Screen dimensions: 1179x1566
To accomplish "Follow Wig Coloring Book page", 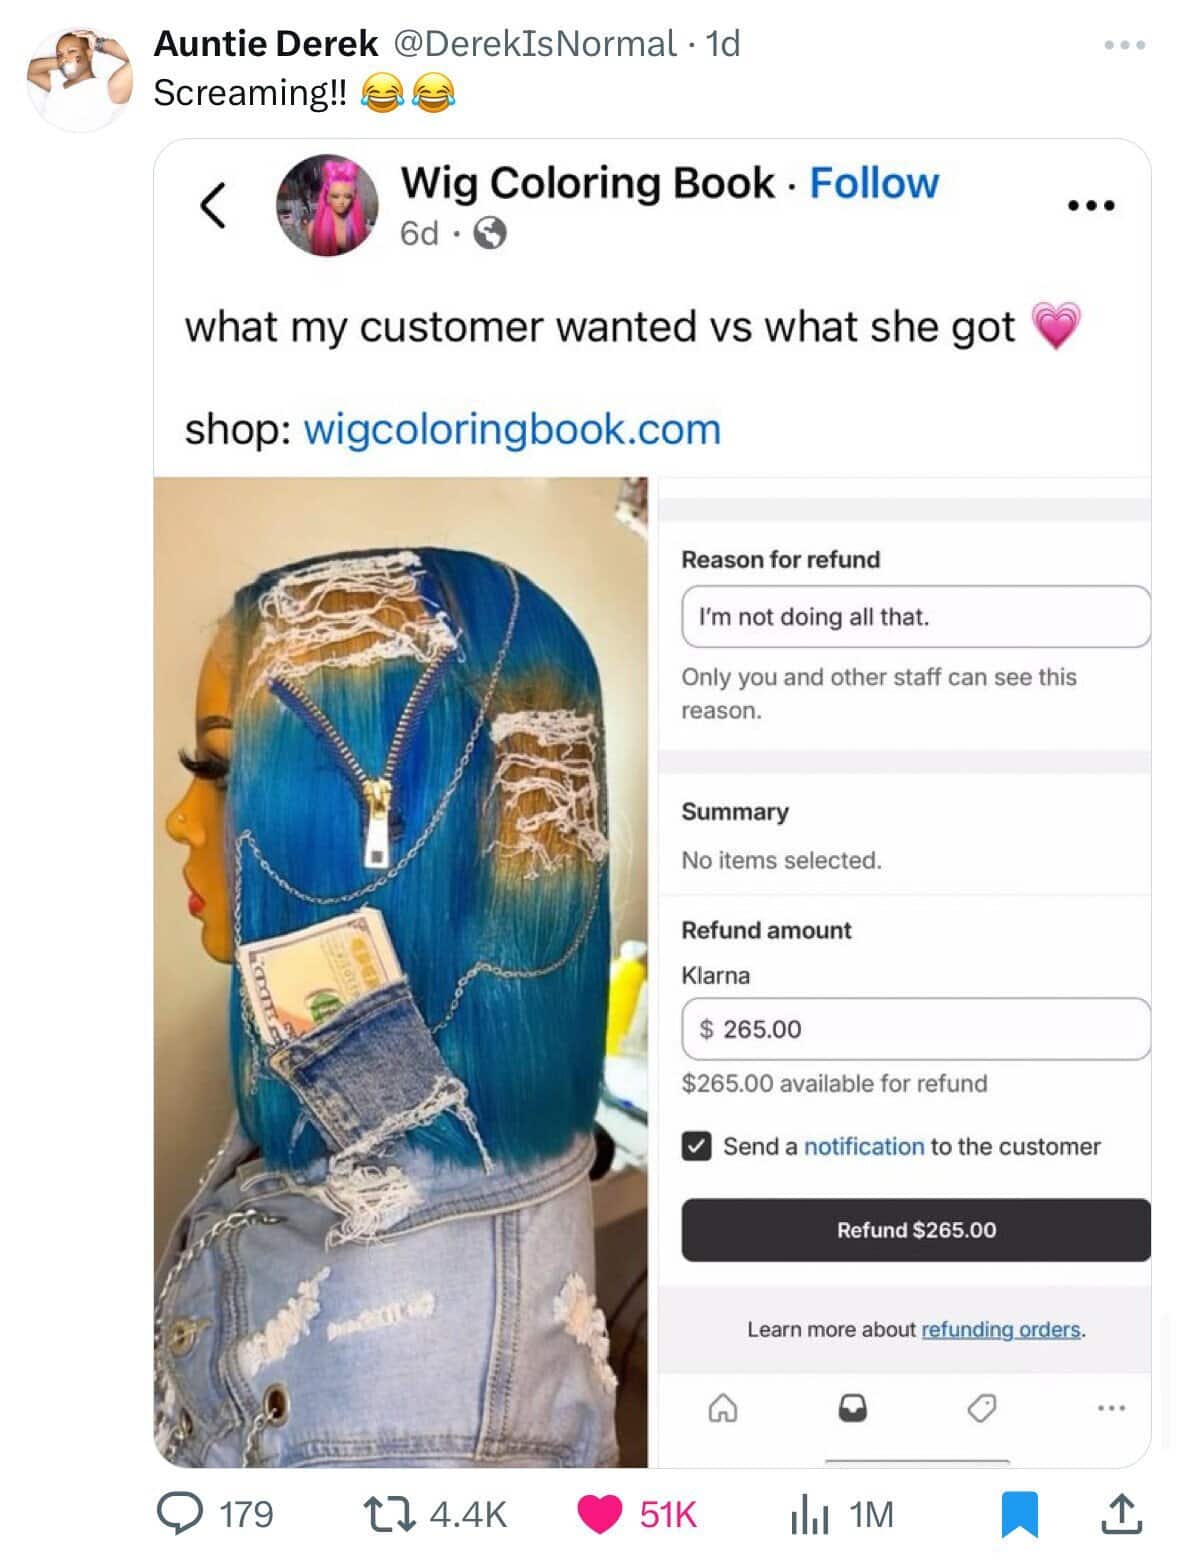I will click(874, 183).
